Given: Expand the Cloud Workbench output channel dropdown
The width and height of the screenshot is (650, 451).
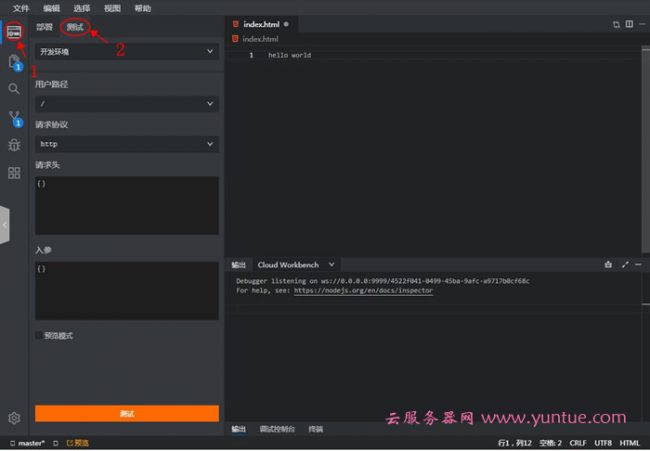Looking at the screenshot, I should (332, 265).
